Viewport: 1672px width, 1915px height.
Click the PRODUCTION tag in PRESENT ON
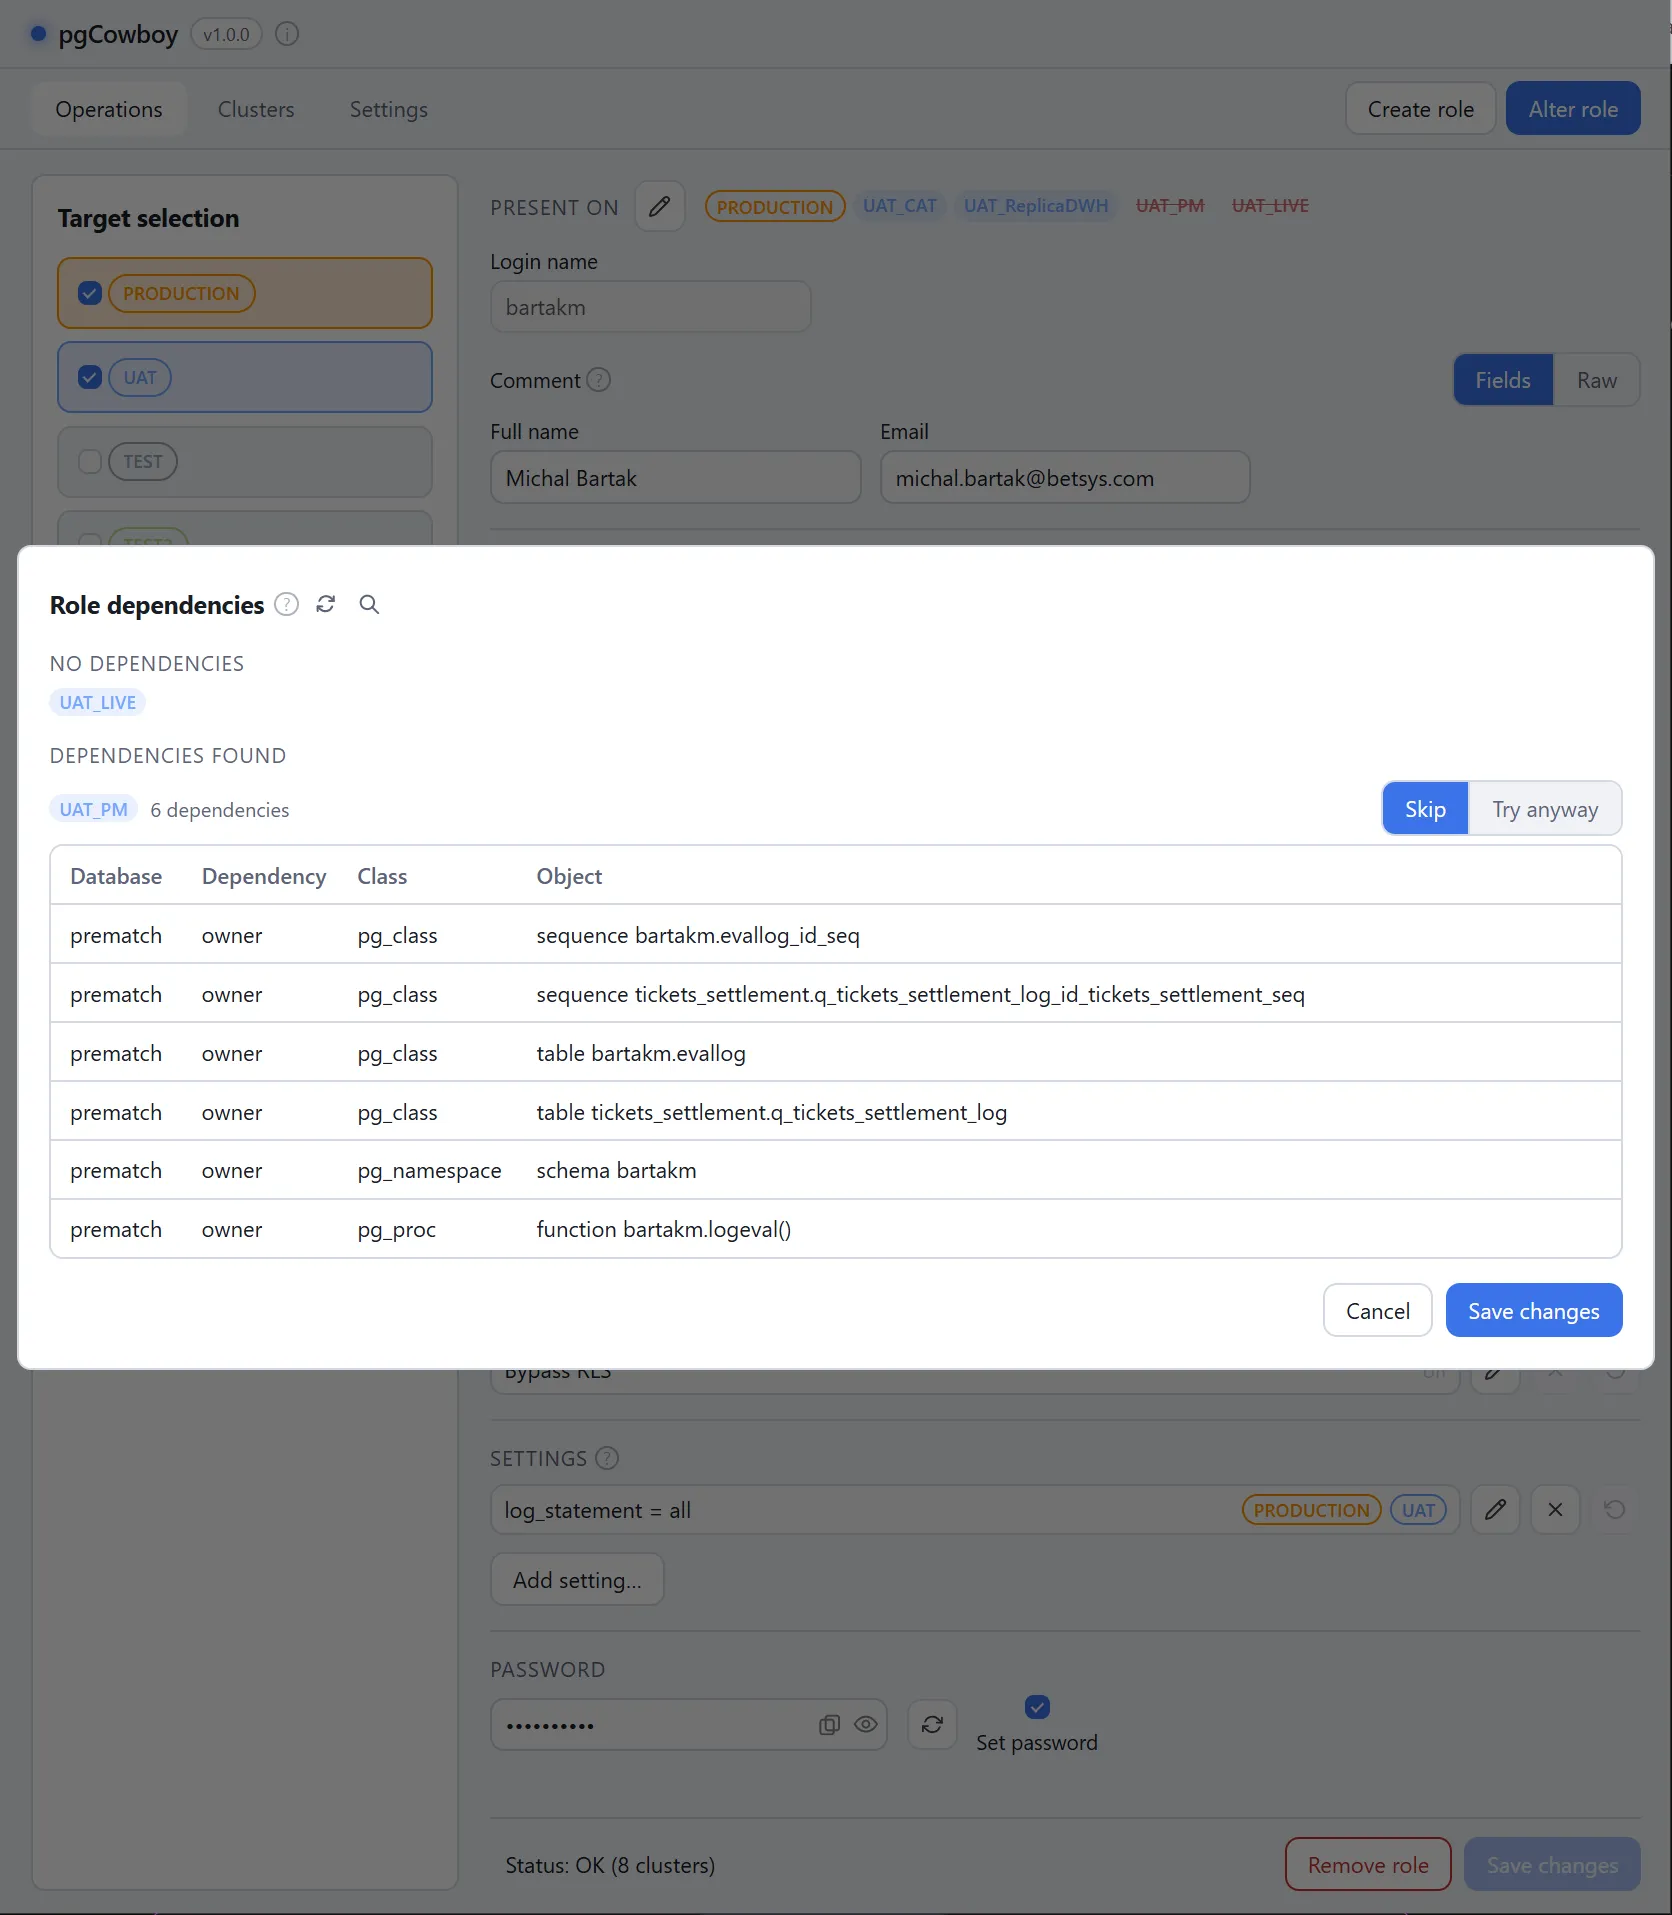774,207
